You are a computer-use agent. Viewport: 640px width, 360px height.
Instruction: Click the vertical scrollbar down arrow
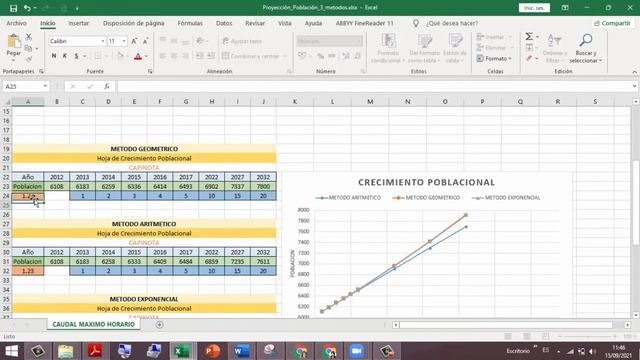(x=636, y=315)
